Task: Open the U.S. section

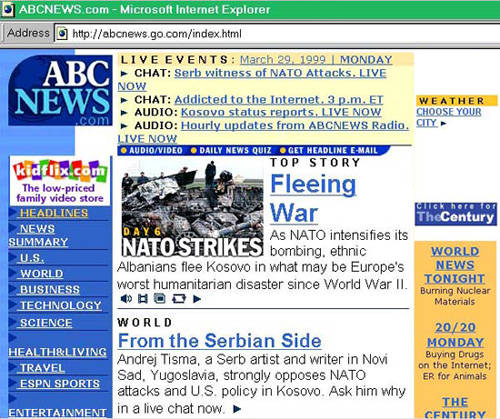Action: tap(32, 258)
